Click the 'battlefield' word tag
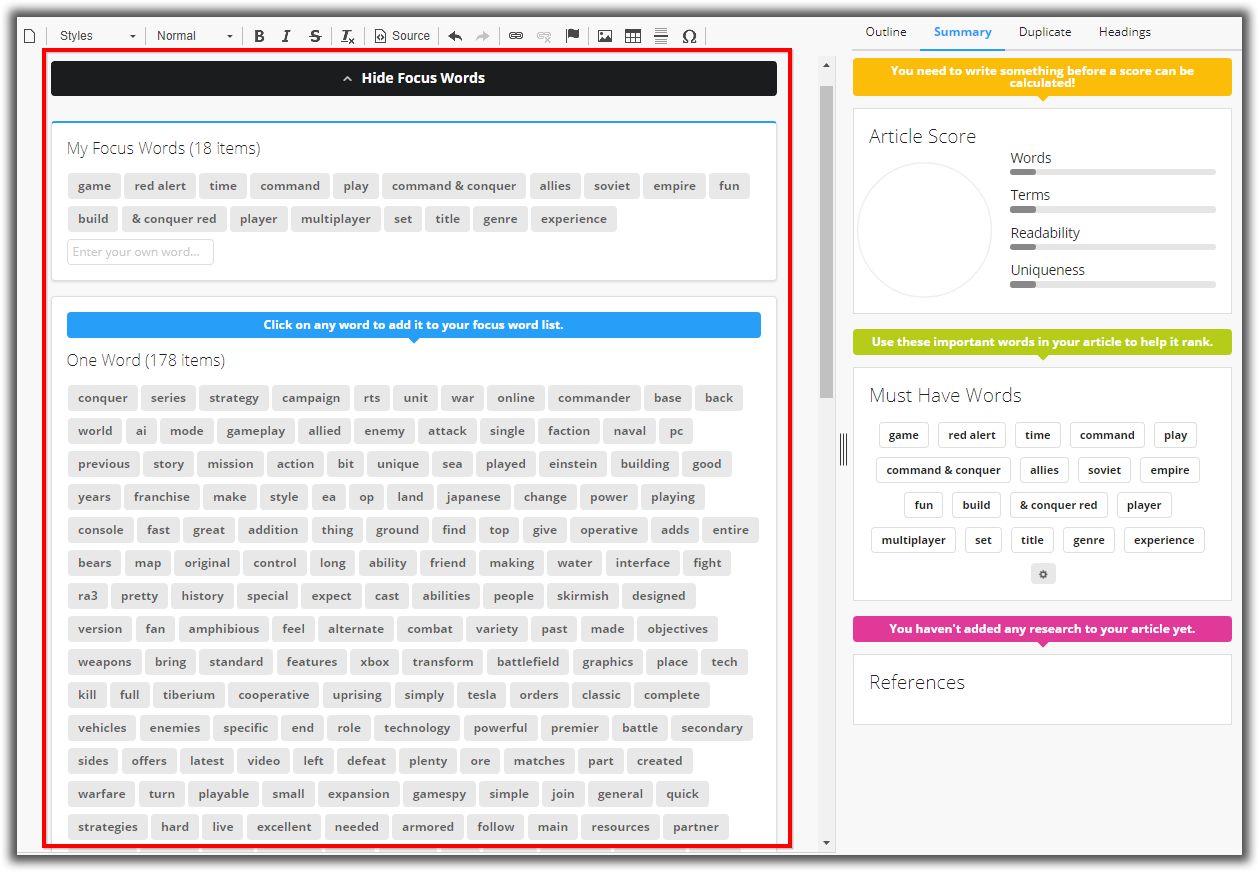 528,662
